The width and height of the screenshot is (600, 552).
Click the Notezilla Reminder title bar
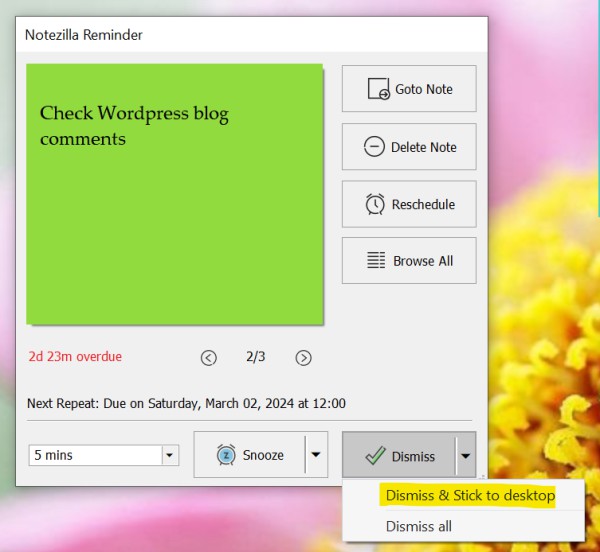click(252, 35)
